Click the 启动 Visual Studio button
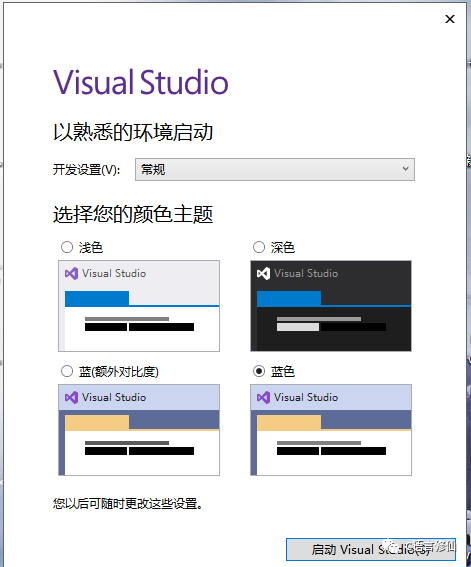 coord(371,549)
